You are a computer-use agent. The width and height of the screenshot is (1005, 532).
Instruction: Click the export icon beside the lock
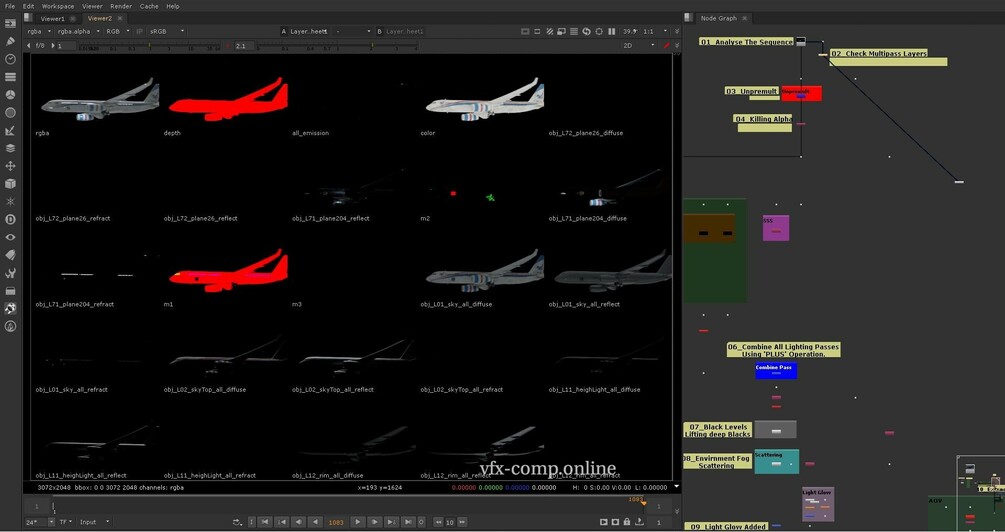coord(639,522)
